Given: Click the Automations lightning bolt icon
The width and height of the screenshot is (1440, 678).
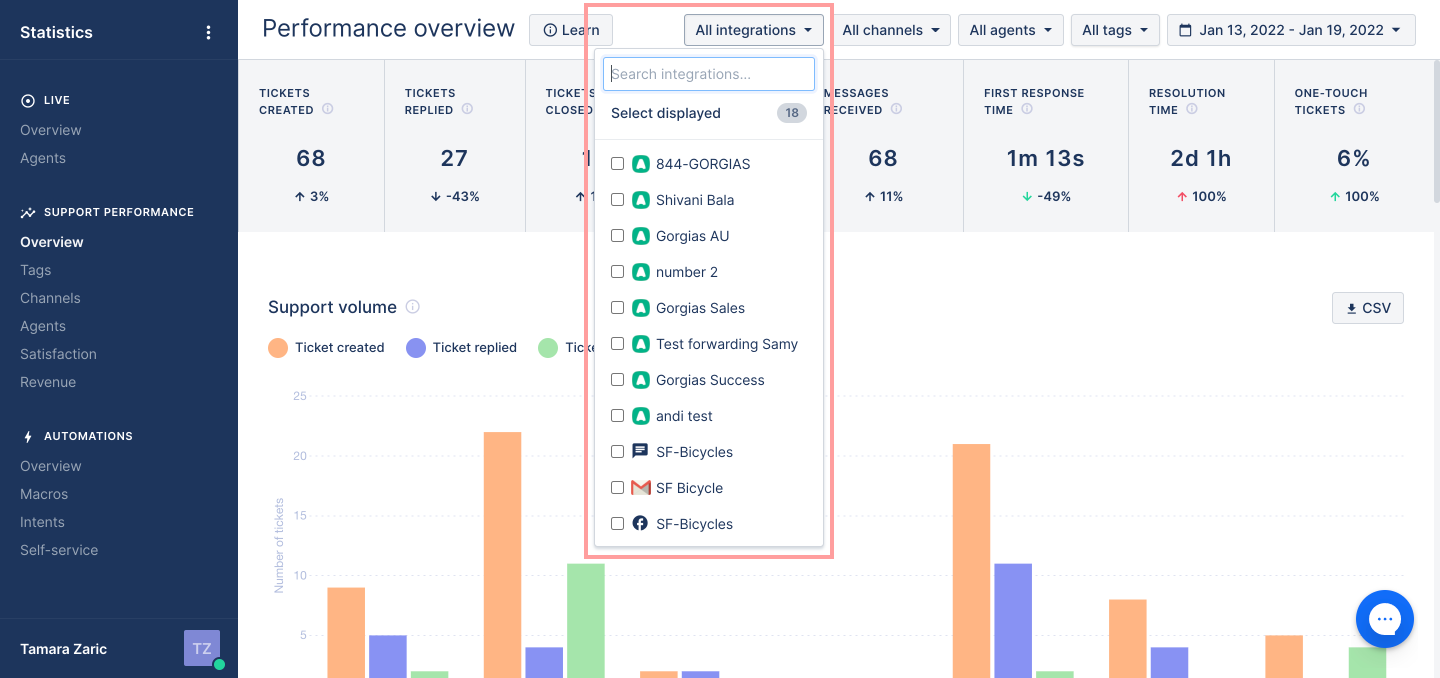Looking at the screenshot, I should (28, 436).
